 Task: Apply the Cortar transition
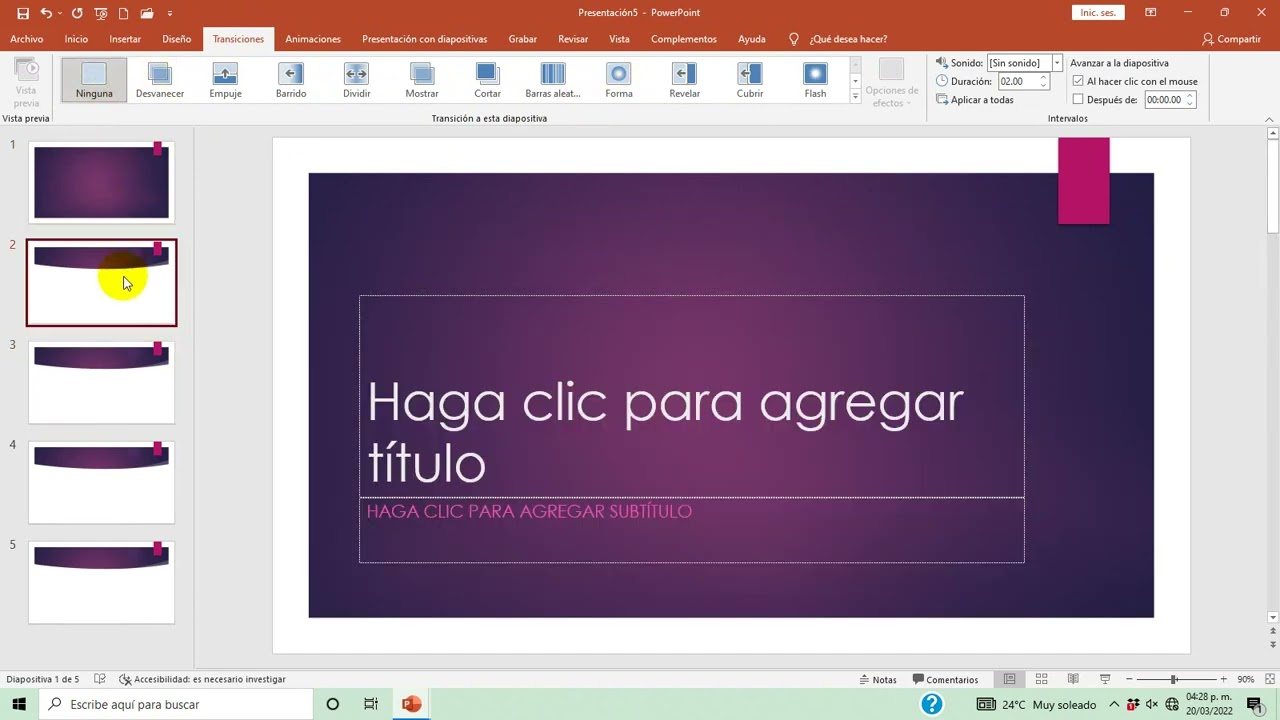(x=487, y=80)
